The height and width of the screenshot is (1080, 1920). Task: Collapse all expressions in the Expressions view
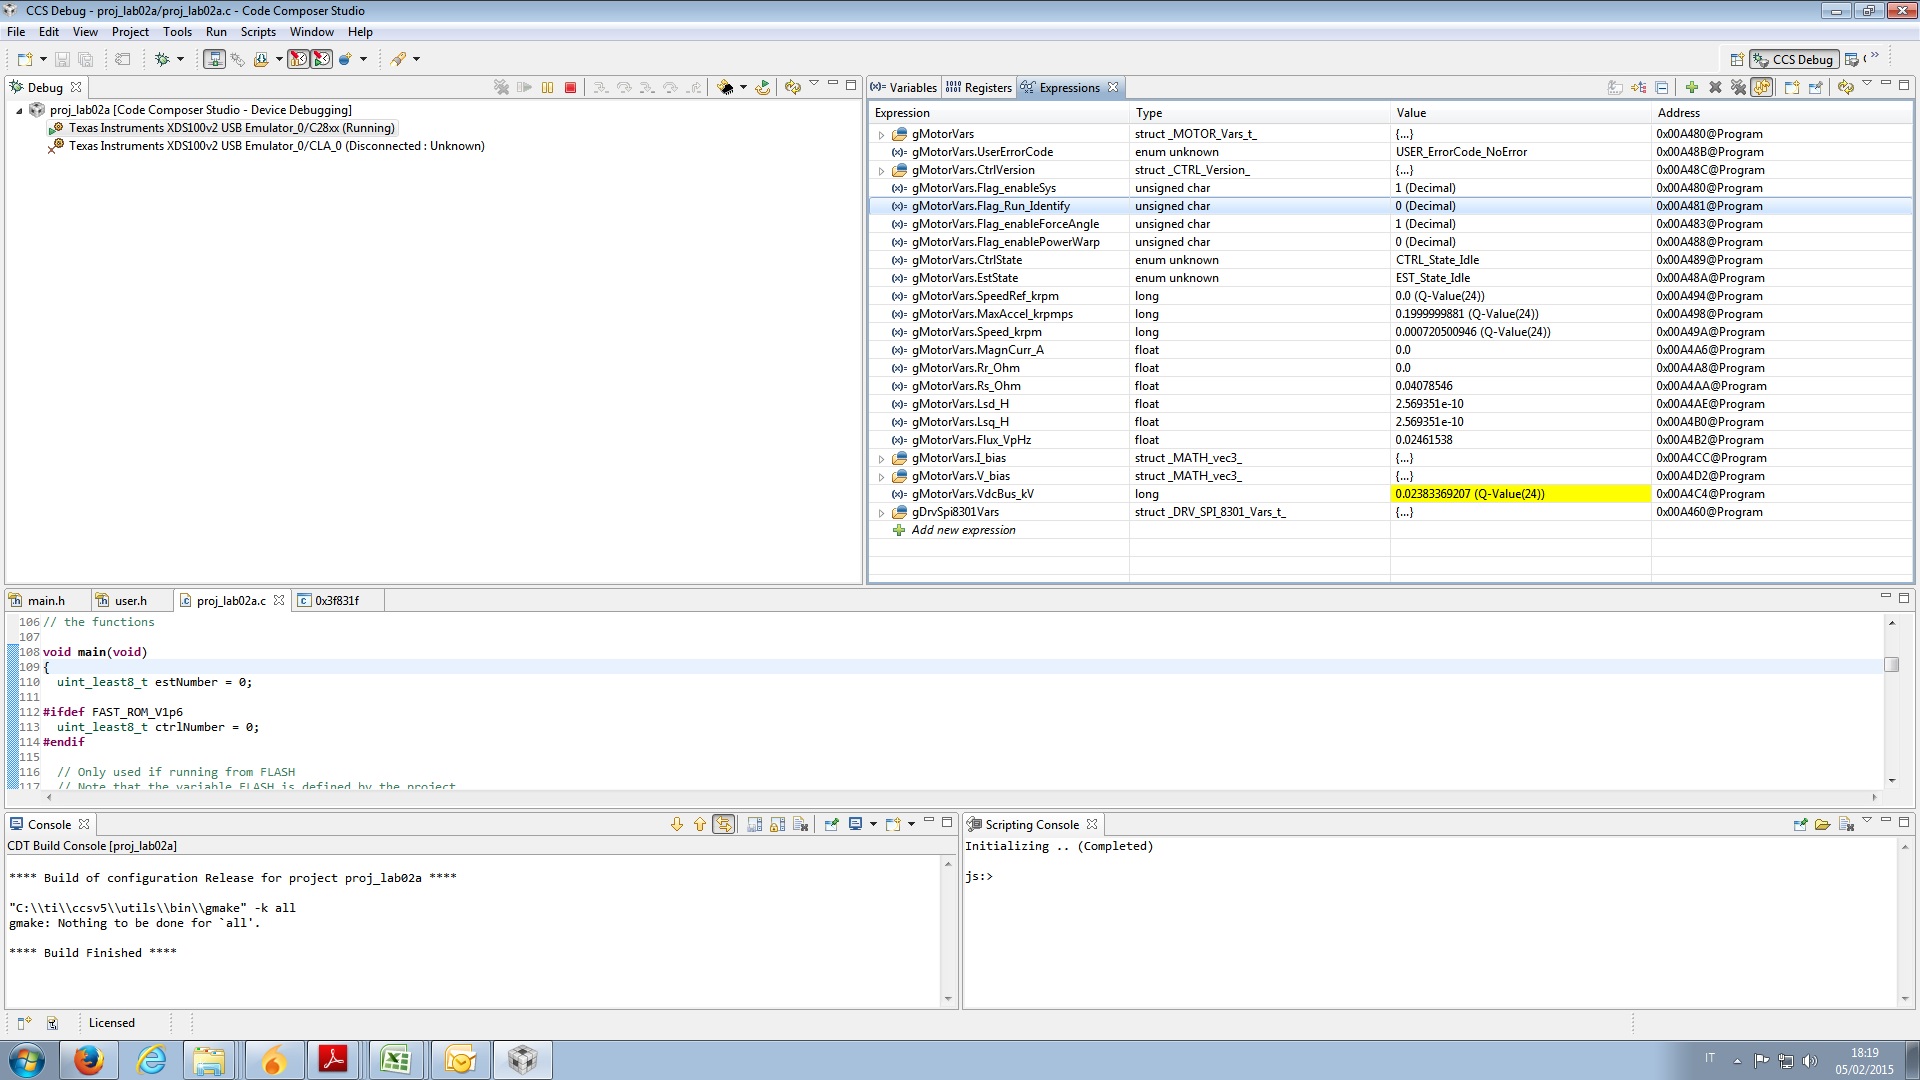[x=1662, y=88]
